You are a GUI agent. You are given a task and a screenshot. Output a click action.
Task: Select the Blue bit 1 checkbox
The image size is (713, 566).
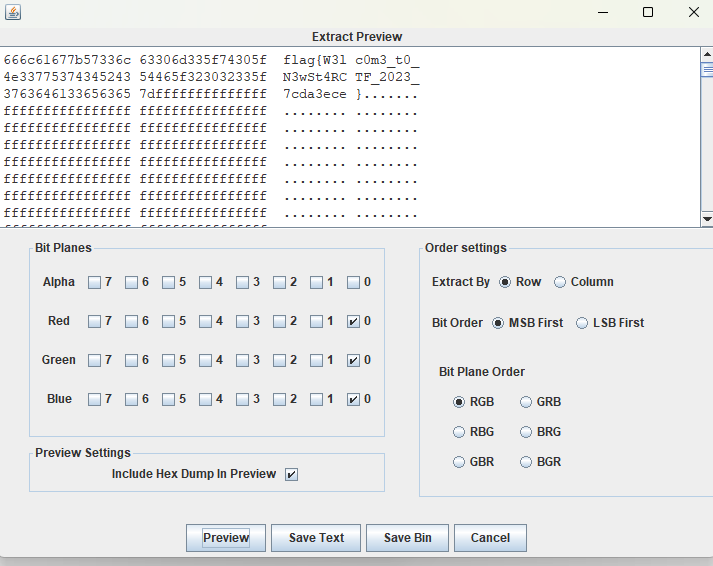coord(316,399)
